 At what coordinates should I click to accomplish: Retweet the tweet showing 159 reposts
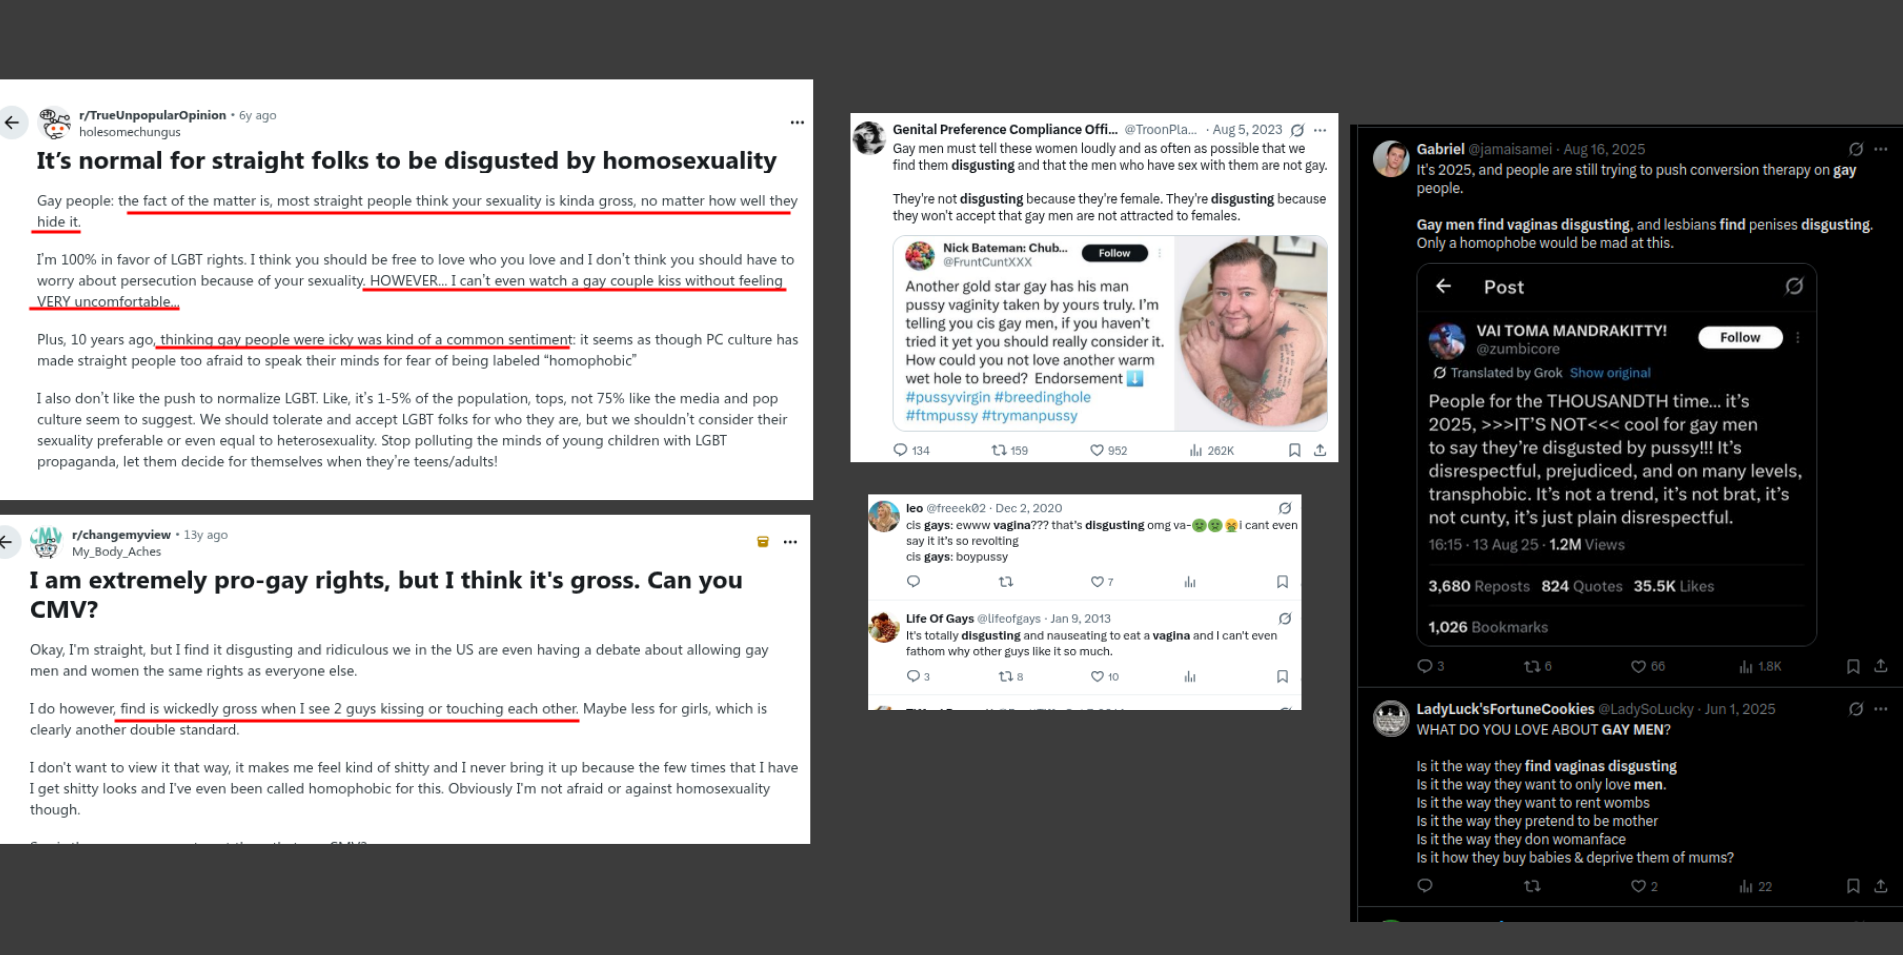coord(1009,451)
